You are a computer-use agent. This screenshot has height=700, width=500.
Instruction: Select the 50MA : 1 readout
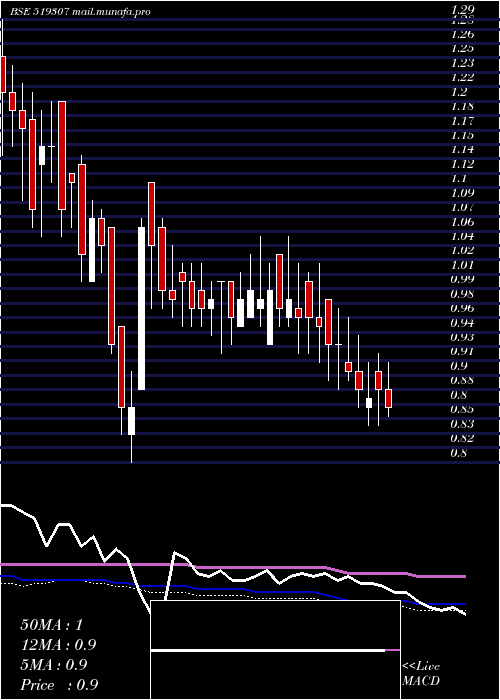point(52,625)
